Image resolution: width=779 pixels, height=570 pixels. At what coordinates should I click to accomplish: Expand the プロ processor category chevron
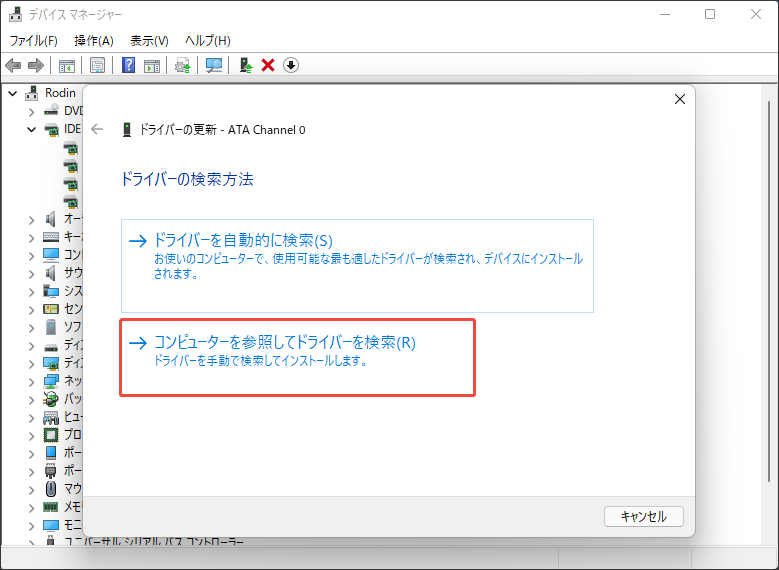[31, 435]
